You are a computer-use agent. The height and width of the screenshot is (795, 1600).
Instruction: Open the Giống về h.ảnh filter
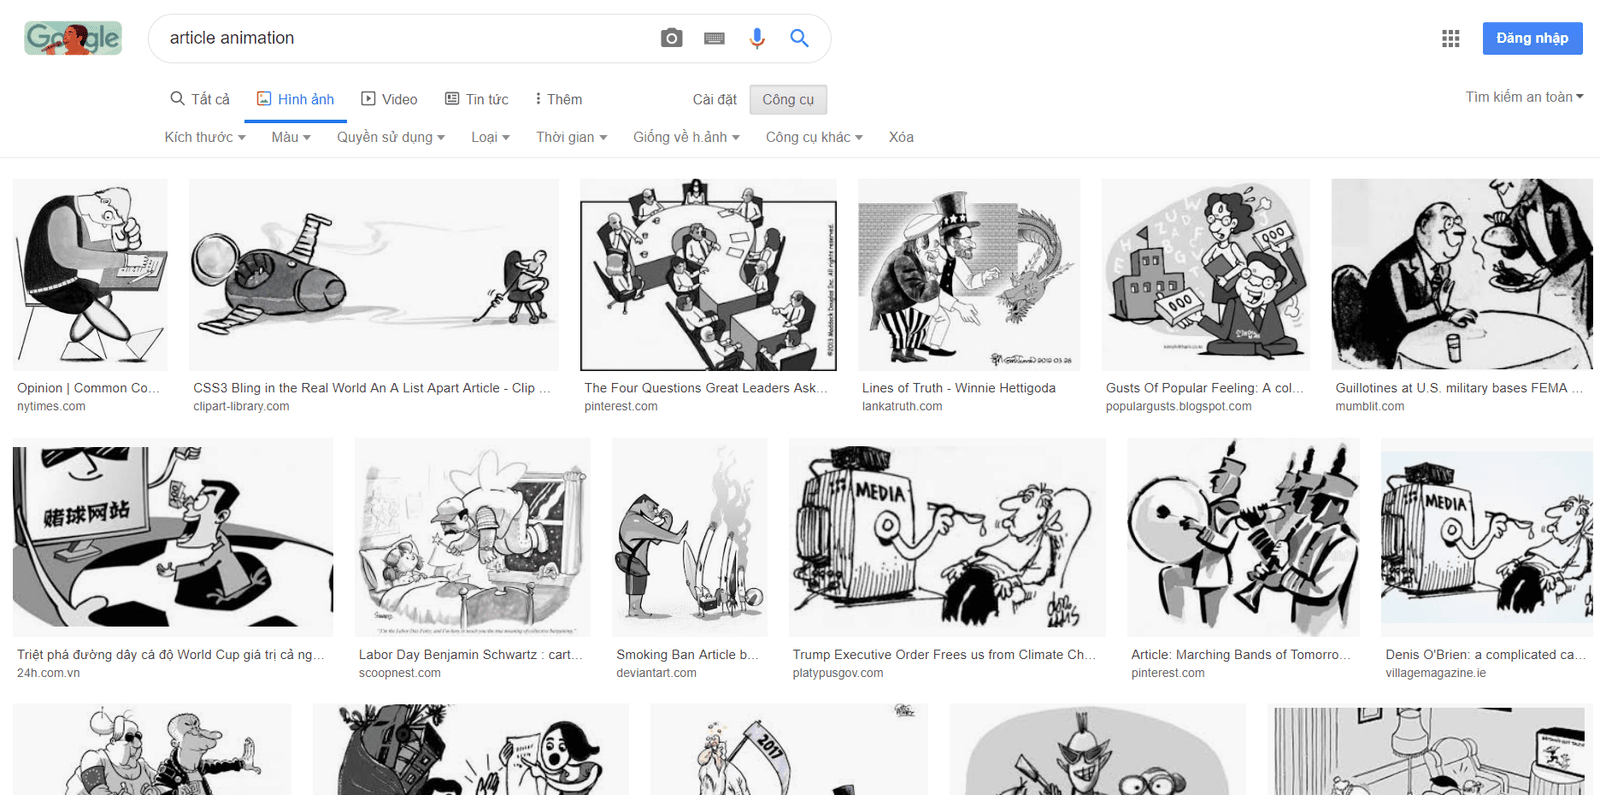[x=686, y=137]
